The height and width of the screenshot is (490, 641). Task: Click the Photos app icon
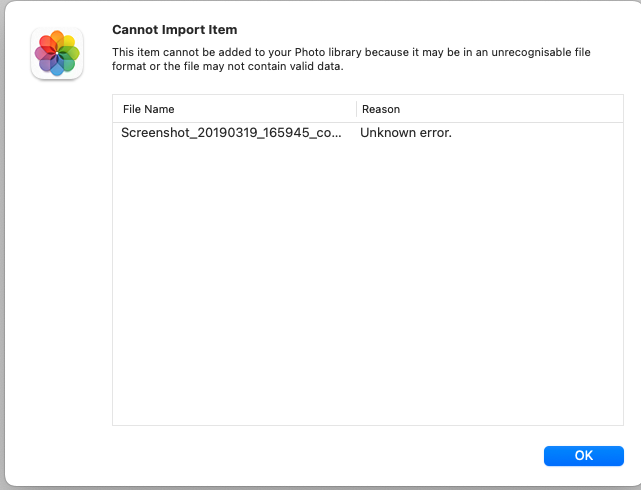coord(57,53)
